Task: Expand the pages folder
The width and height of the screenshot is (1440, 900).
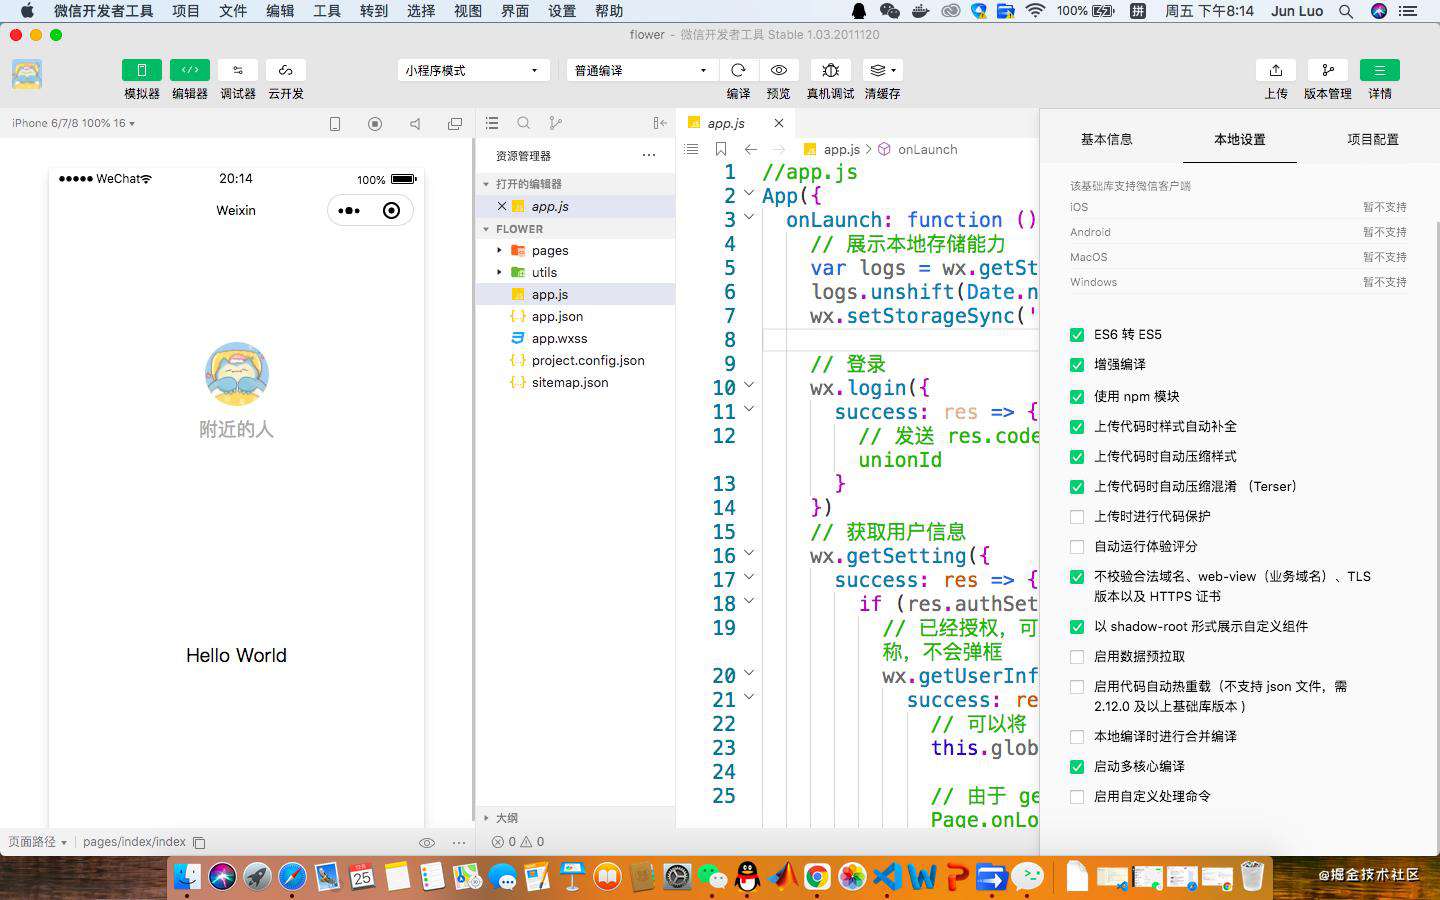Action: [x=499, y=250]
